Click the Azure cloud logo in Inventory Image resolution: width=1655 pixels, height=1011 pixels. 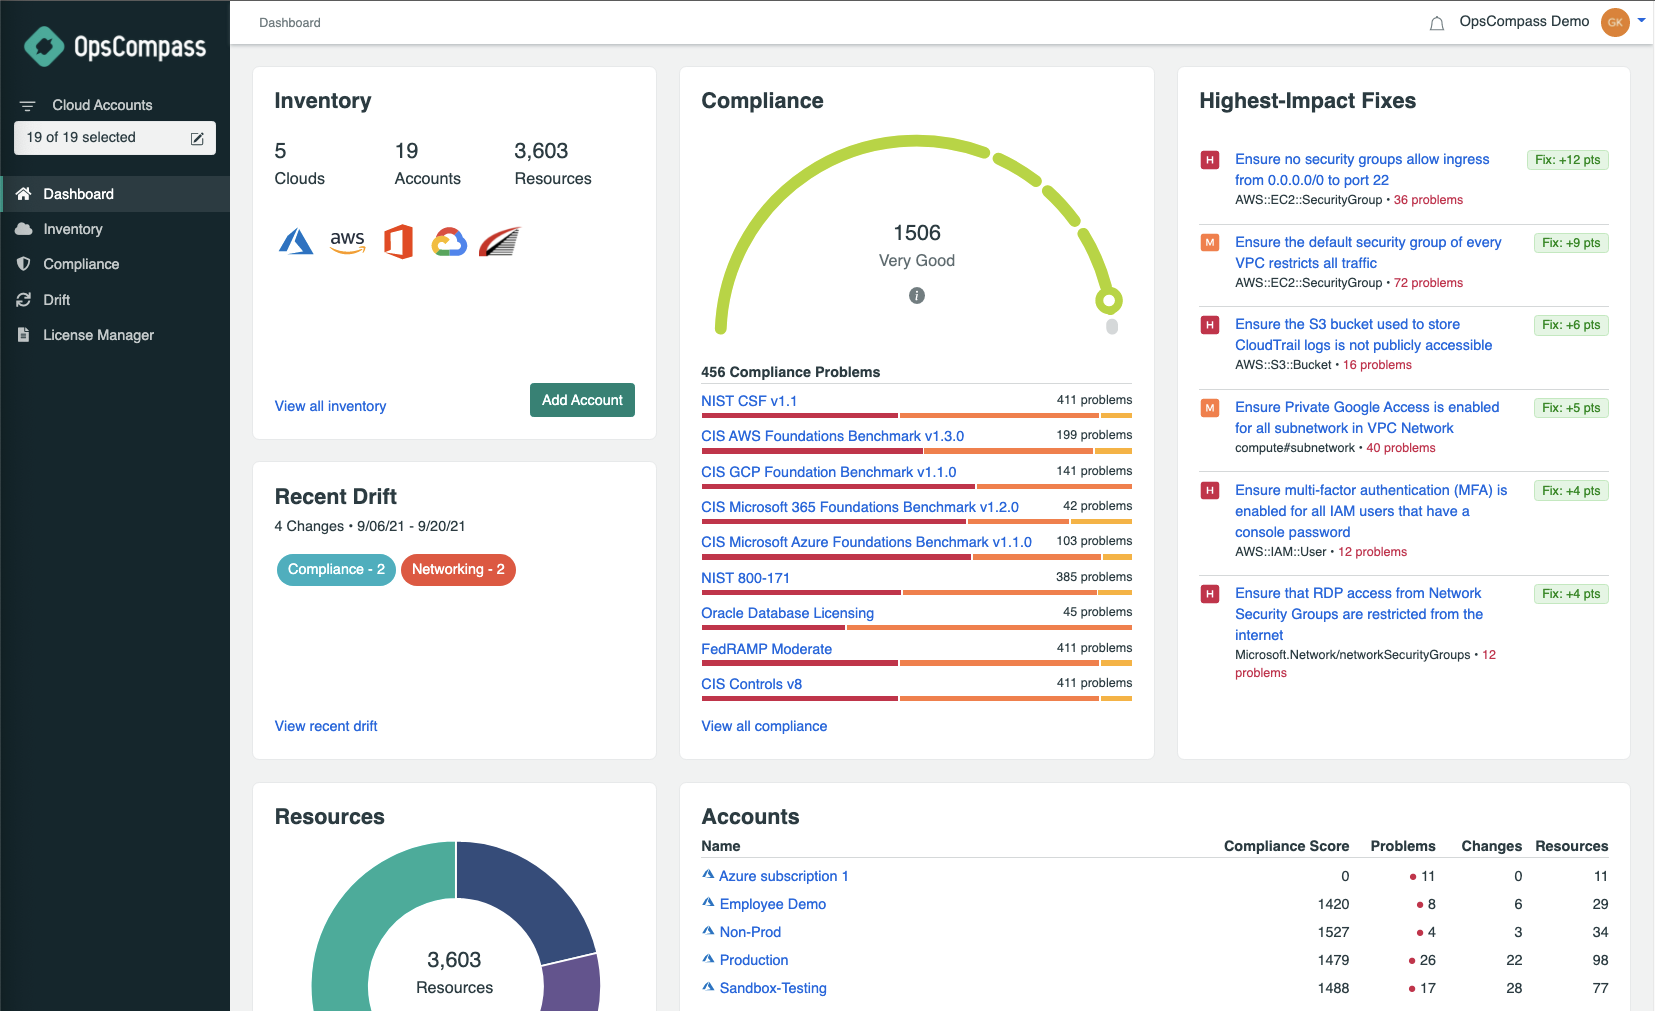coord(296,242)
